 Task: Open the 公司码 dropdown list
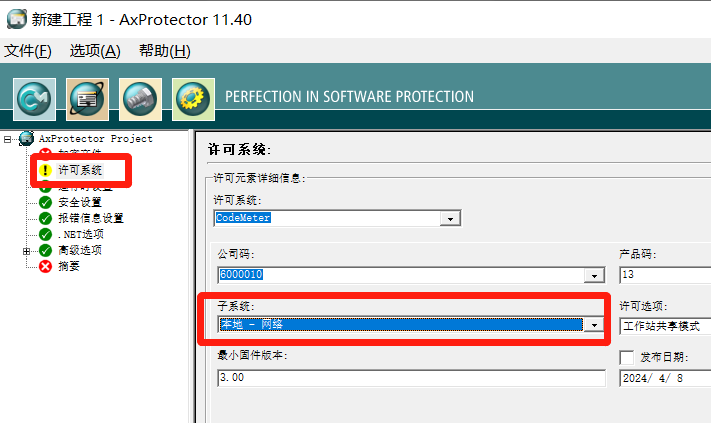point(596,275)
